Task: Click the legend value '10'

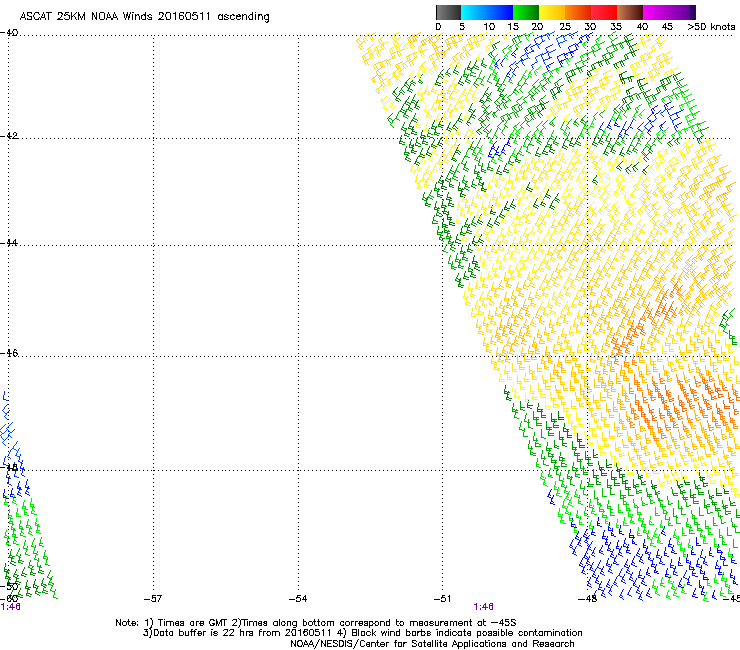Action: 489,27
